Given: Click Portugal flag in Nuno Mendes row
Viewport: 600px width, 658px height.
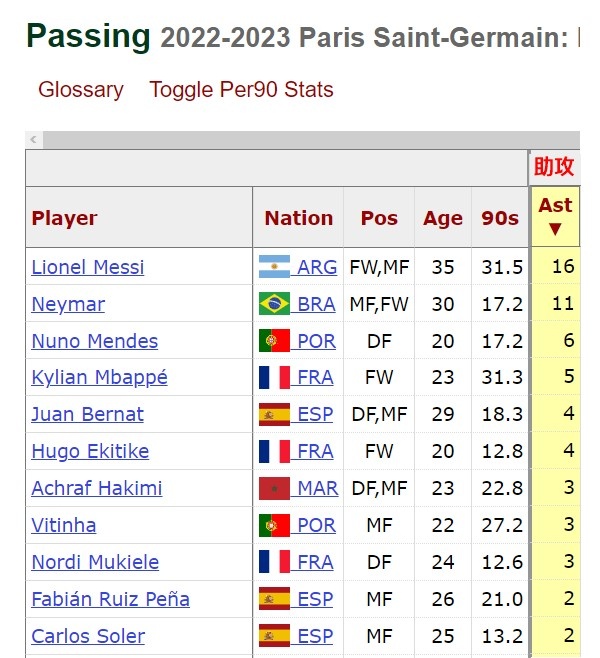Looking at the screenshot, I should [x=274, y=341].
